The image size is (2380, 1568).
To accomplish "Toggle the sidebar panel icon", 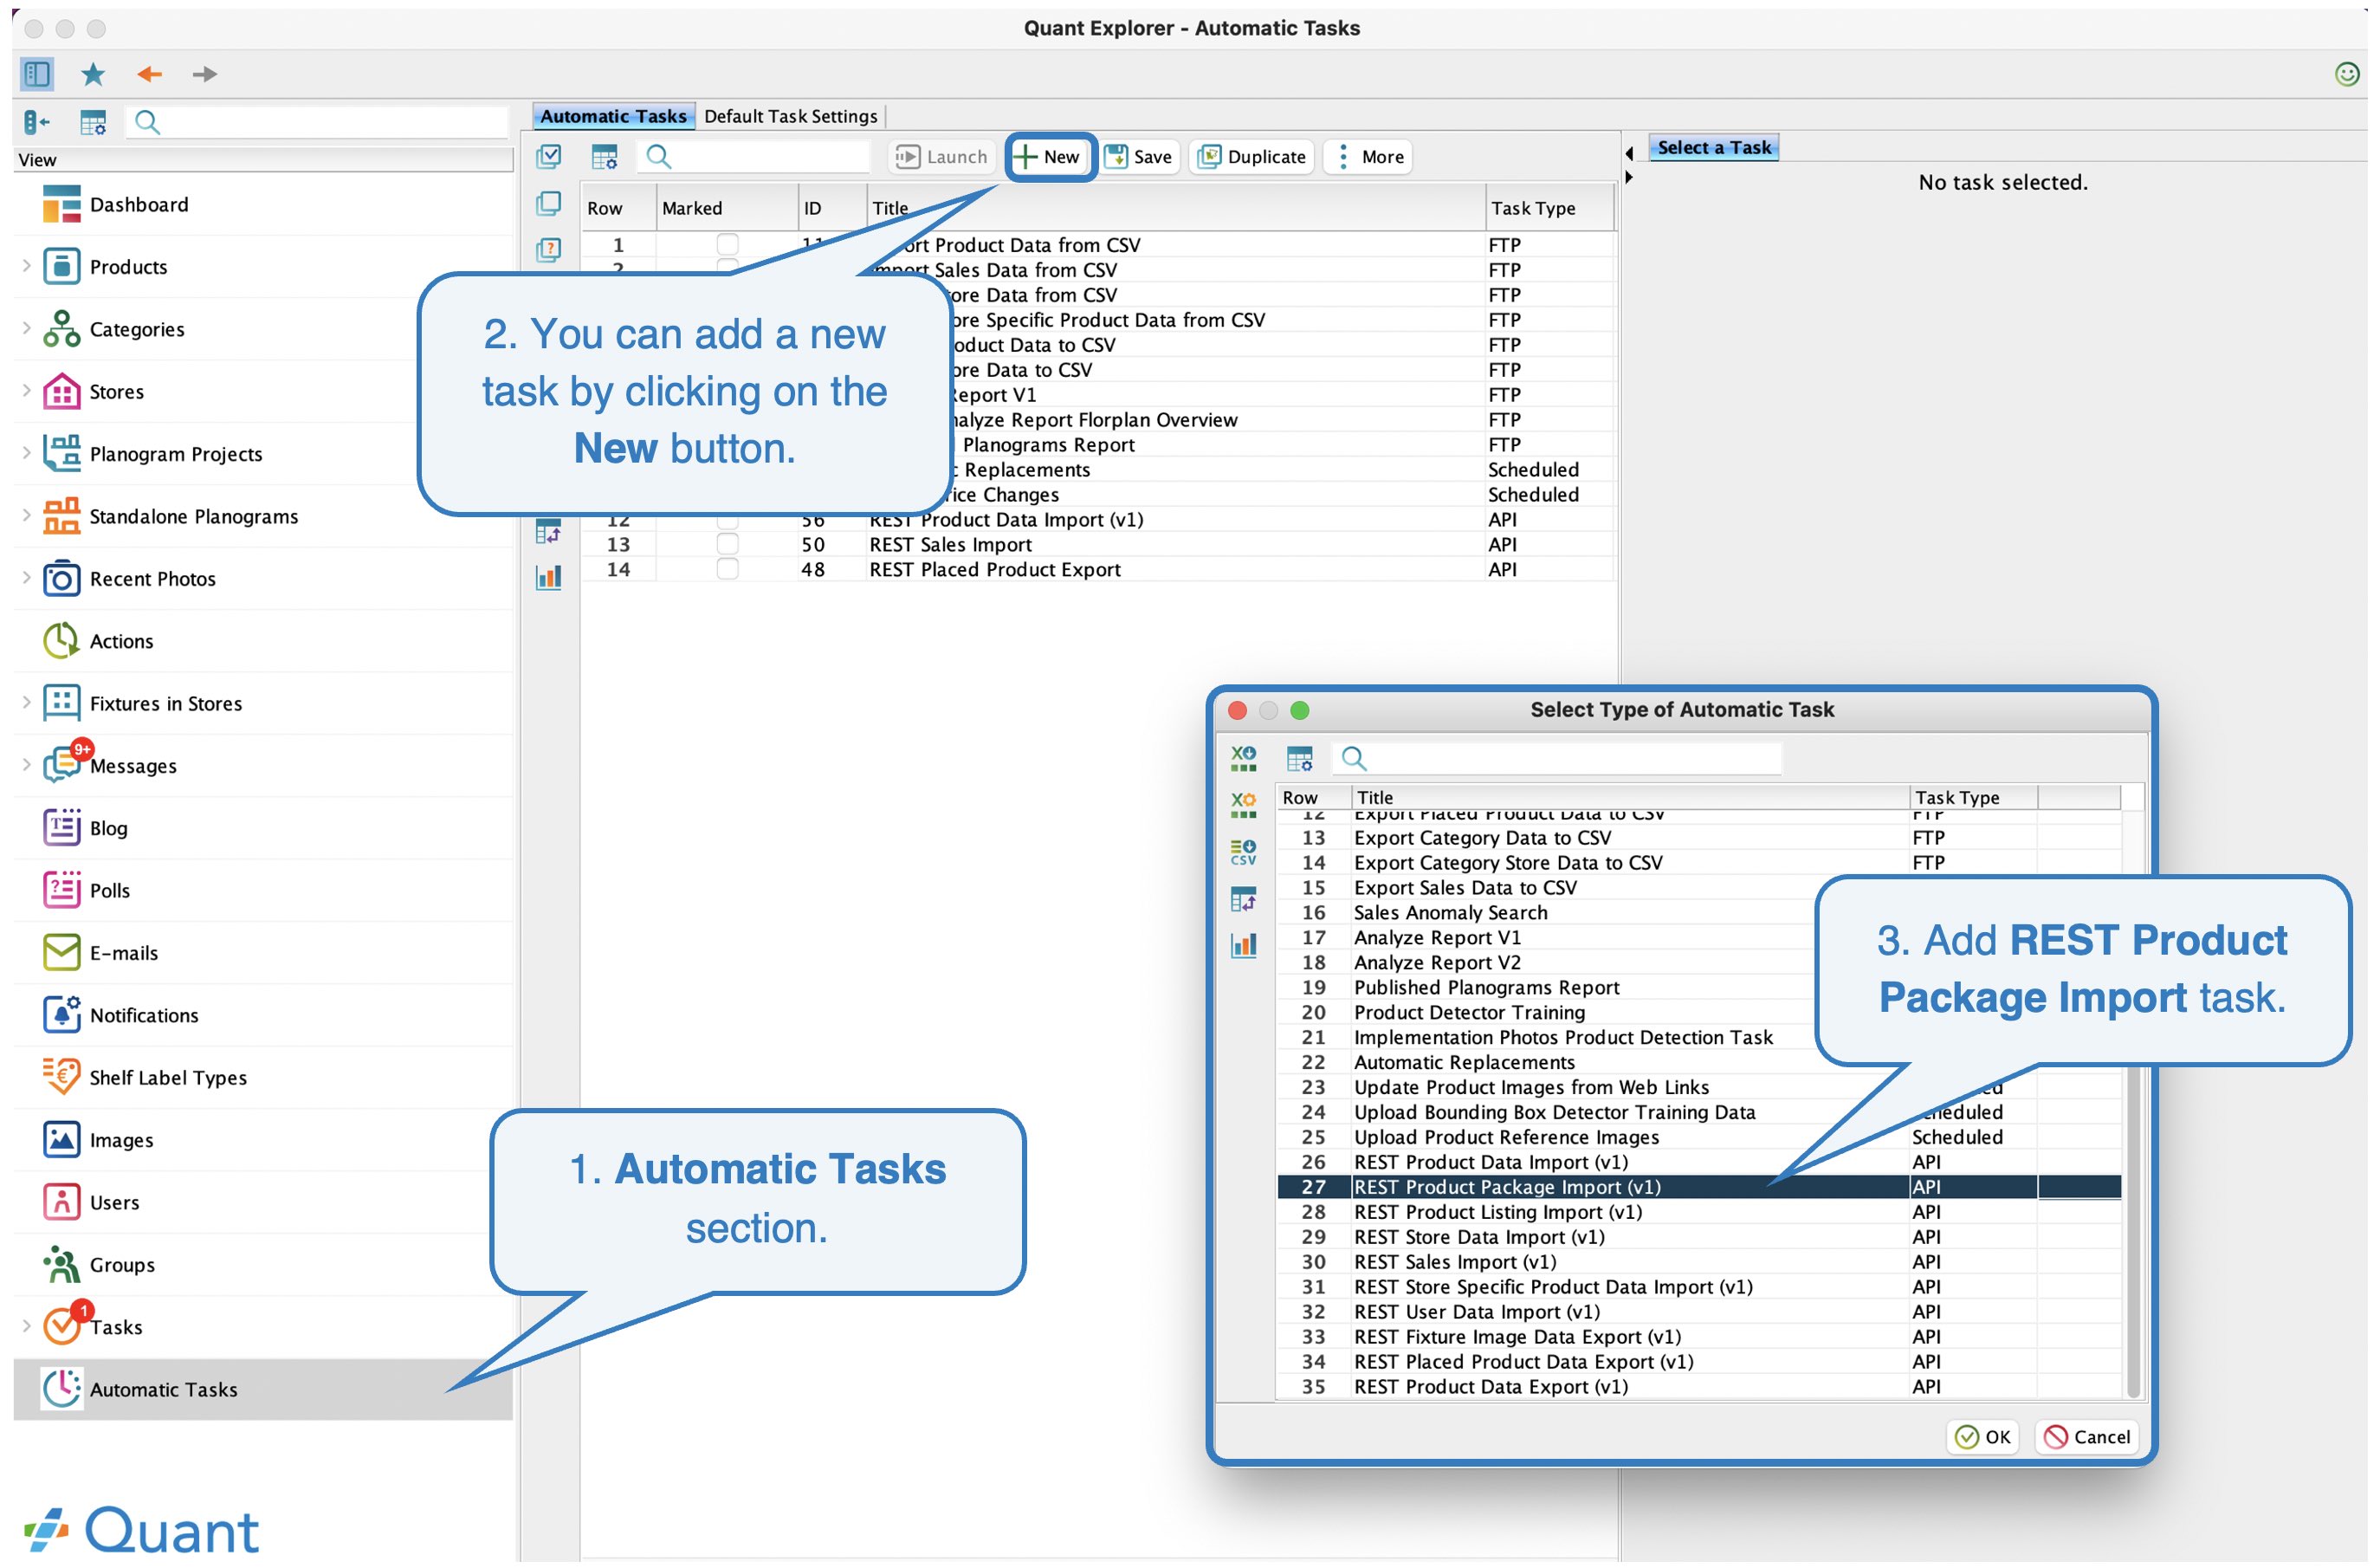I will coord(37,73).
